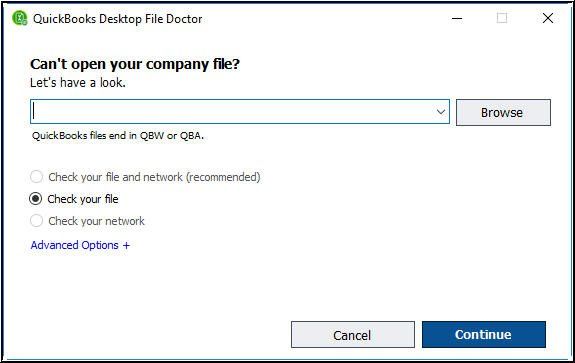
Task: Click the green QuickBooks File Doctor logo
Action: point(19,18)
